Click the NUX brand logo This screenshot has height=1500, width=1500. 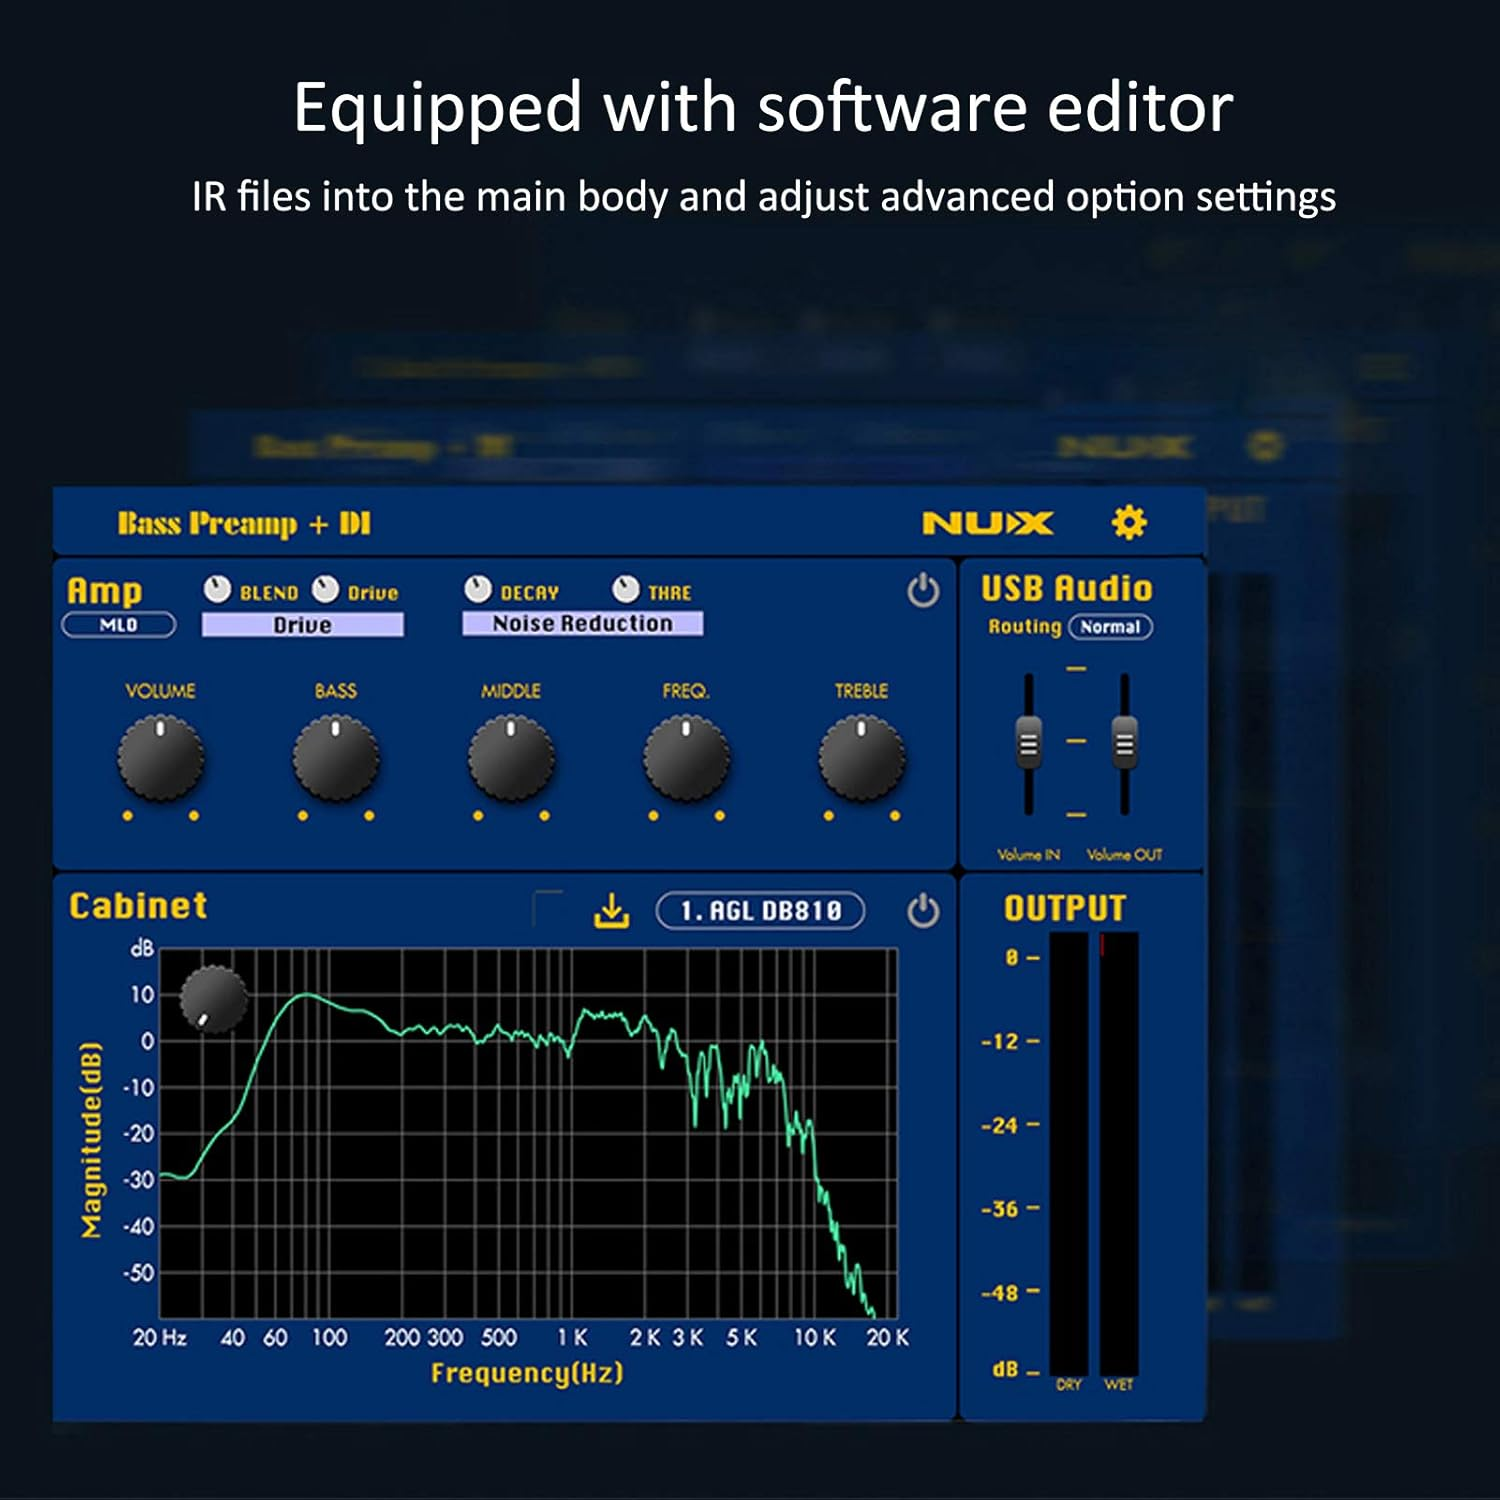(987, 523)
